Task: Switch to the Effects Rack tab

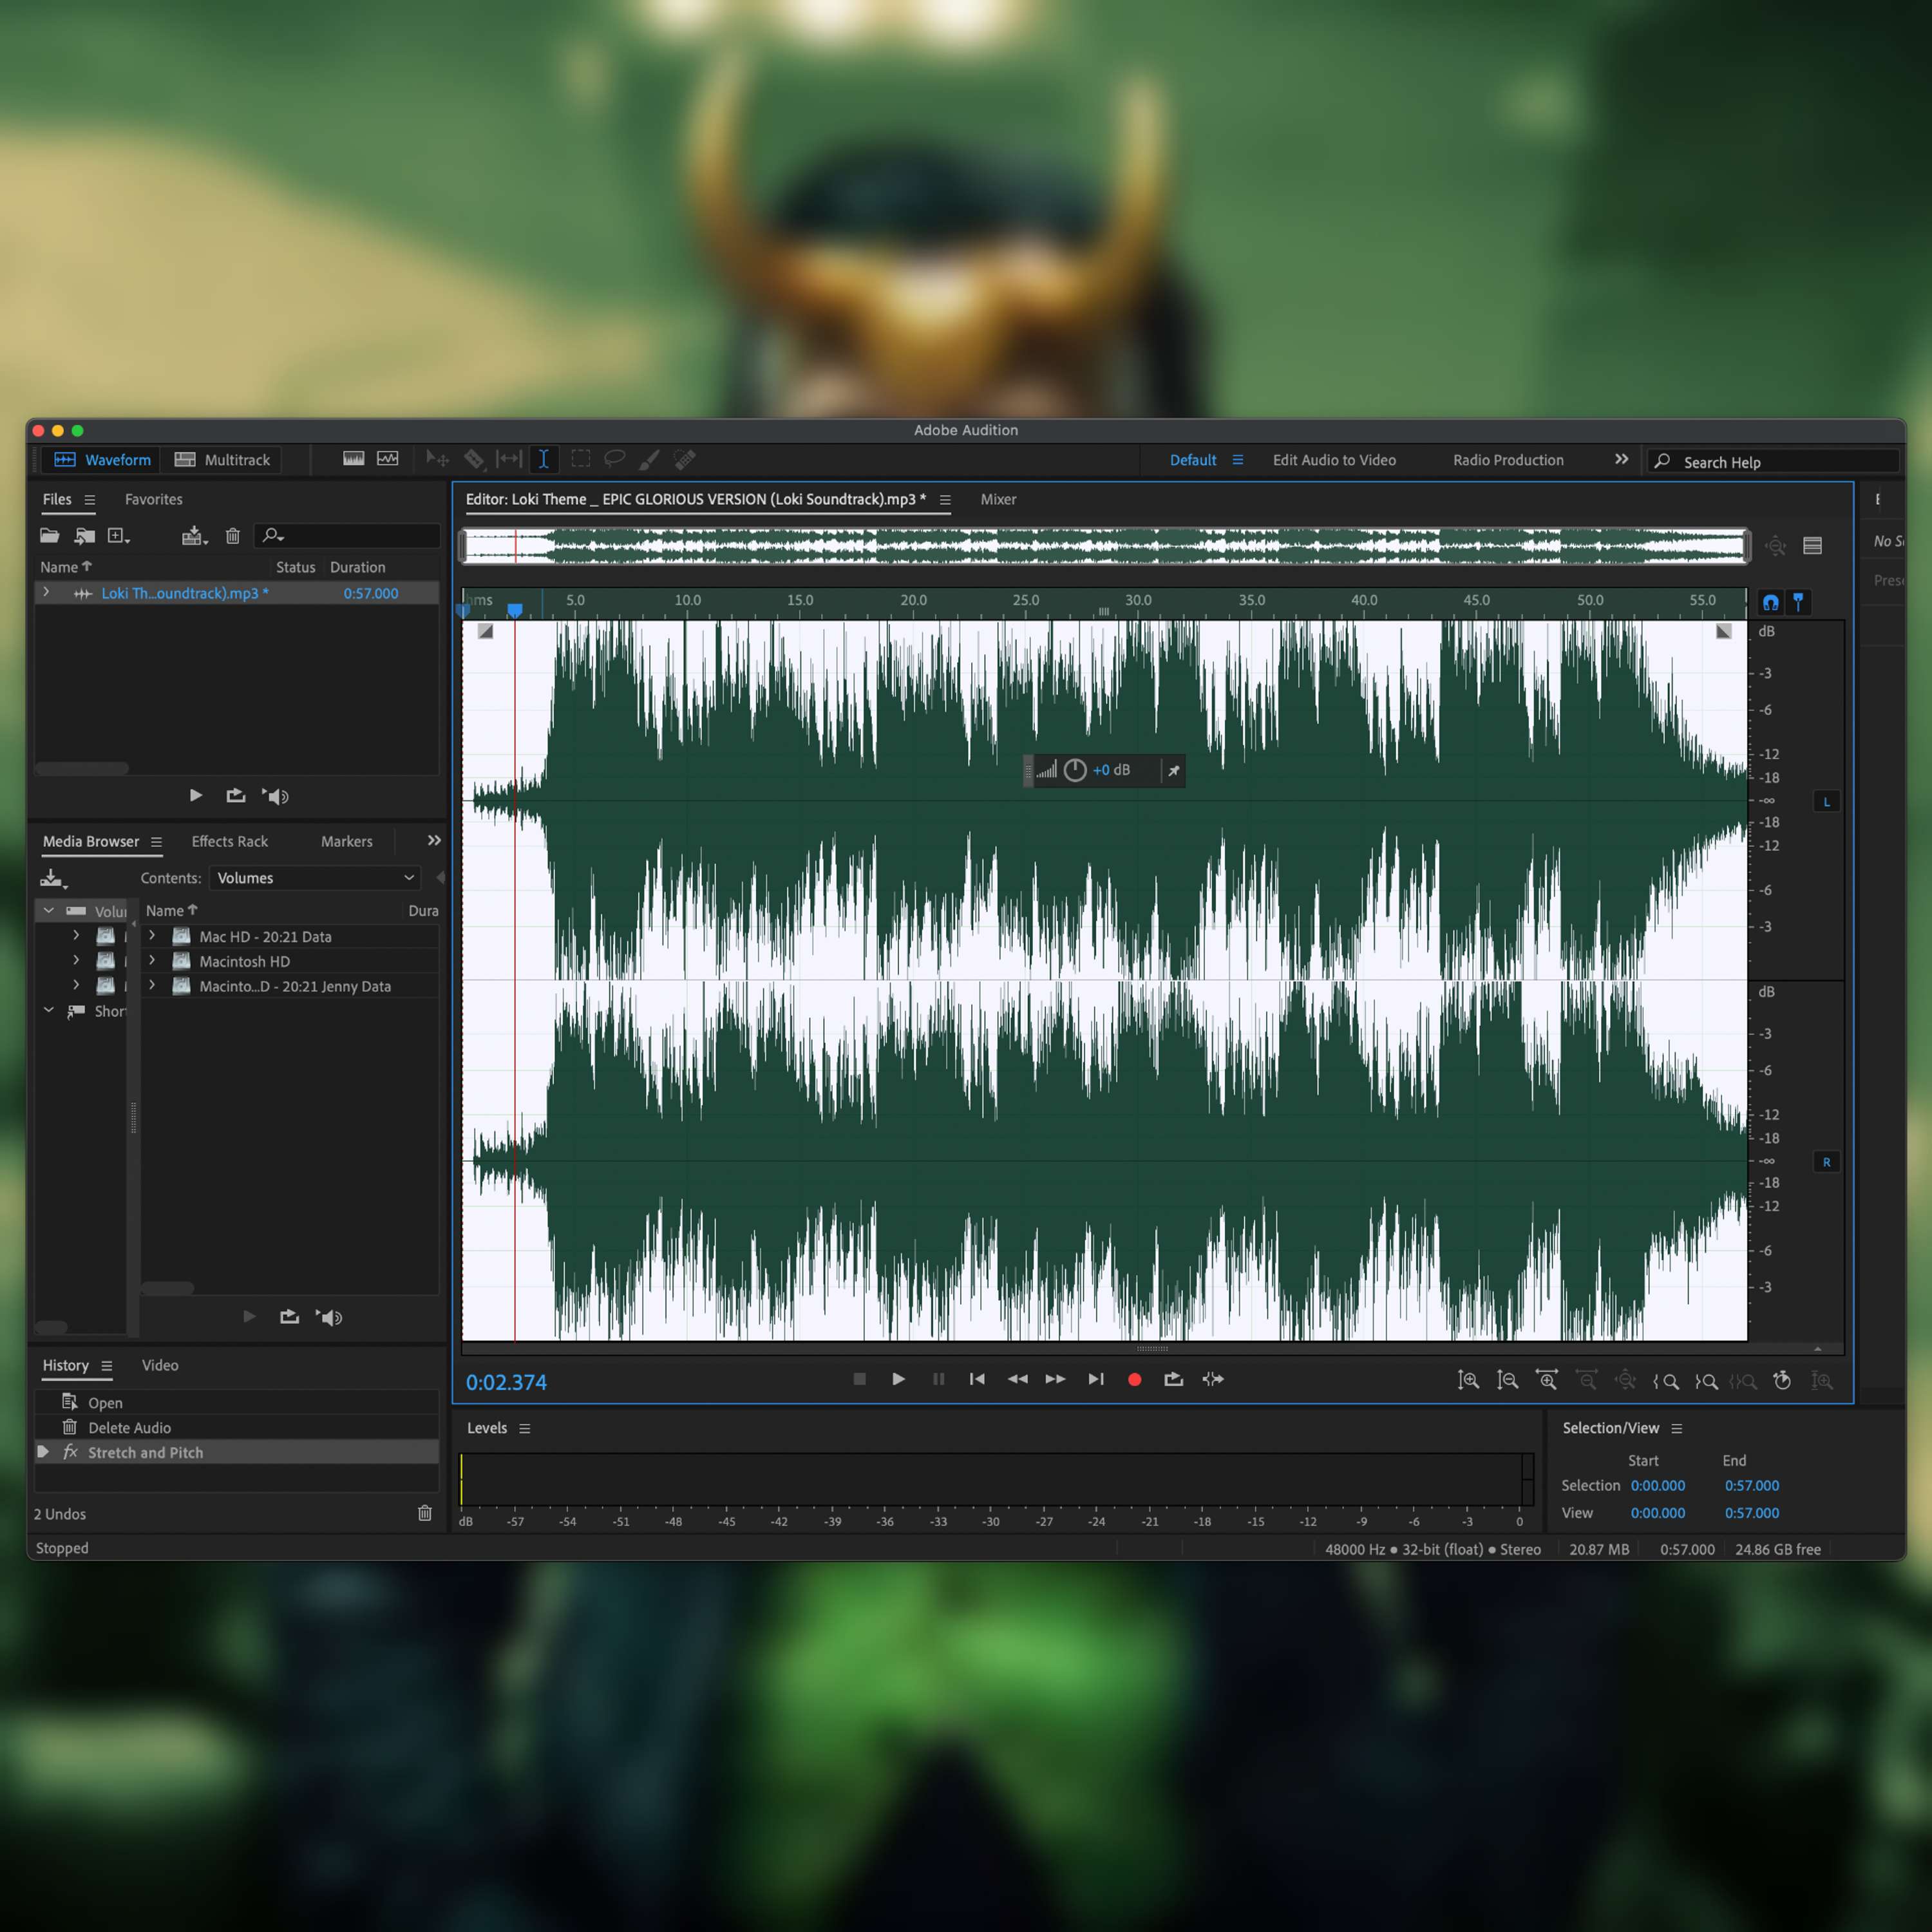Action: click(x=230, y=841)
